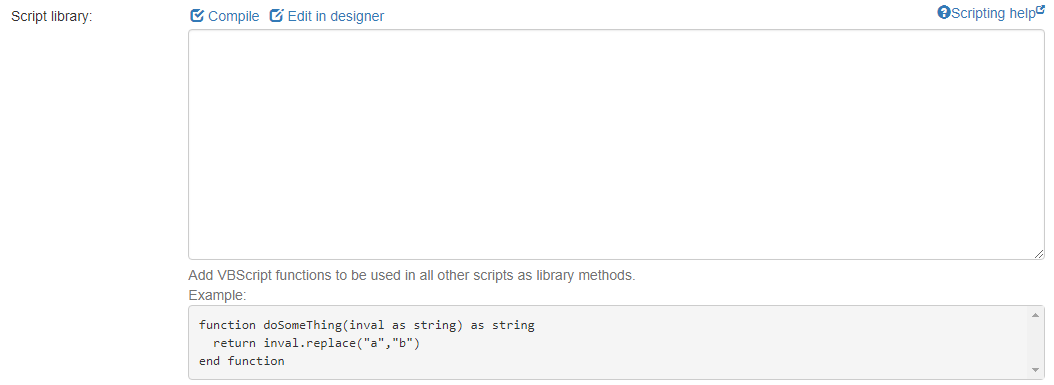Click the resize grip of the script text area

(1039, 253)
